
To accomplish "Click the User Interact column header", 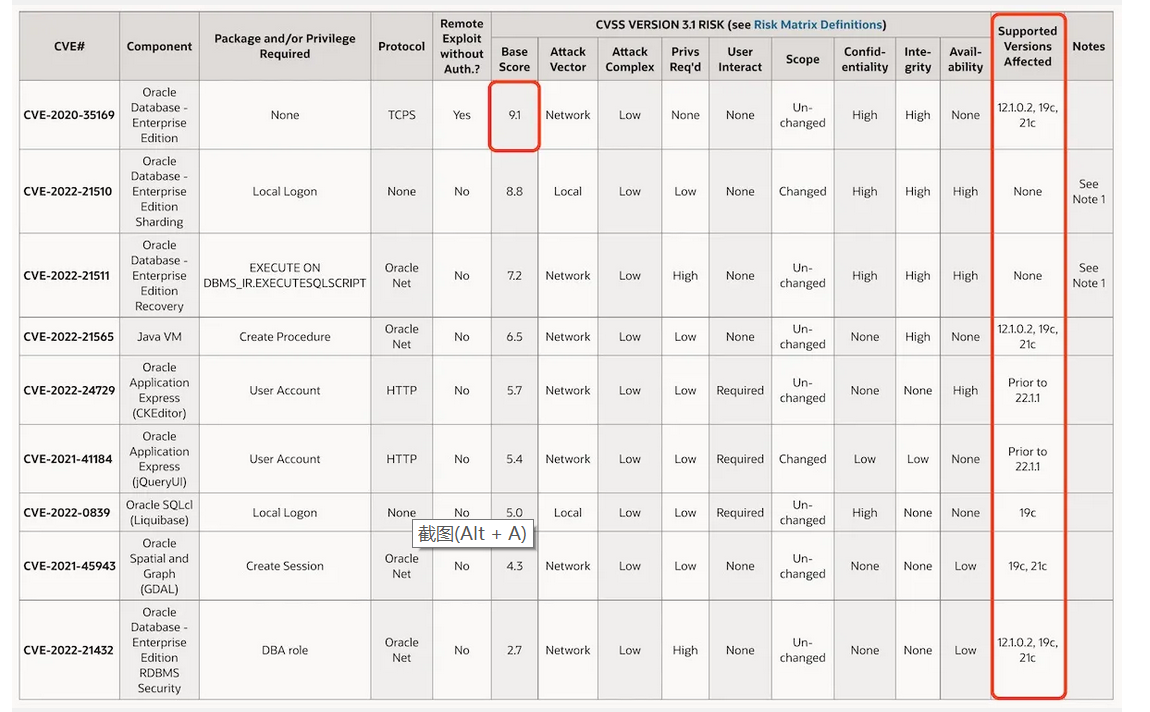I will (740, 59).
